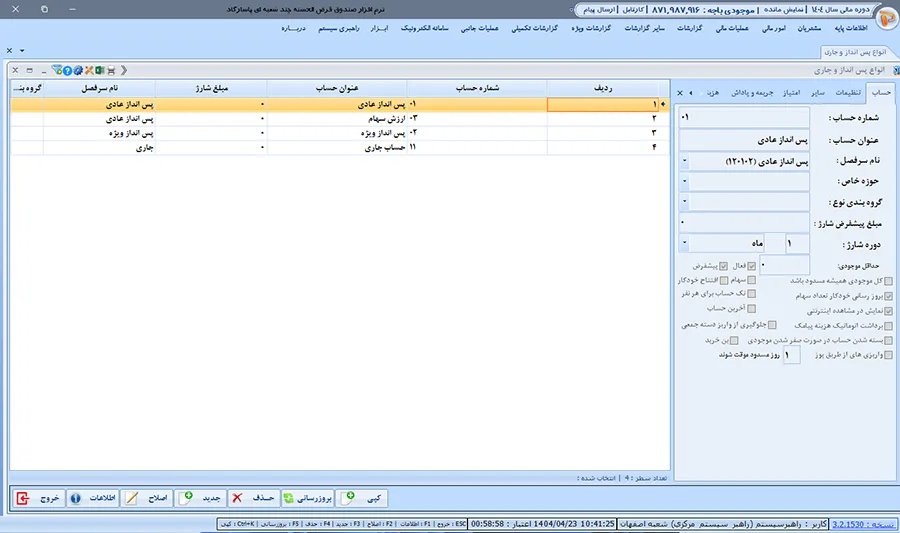Toggle the بن خرید checkbox
The image size is (900, 533).
coord(734,340)
